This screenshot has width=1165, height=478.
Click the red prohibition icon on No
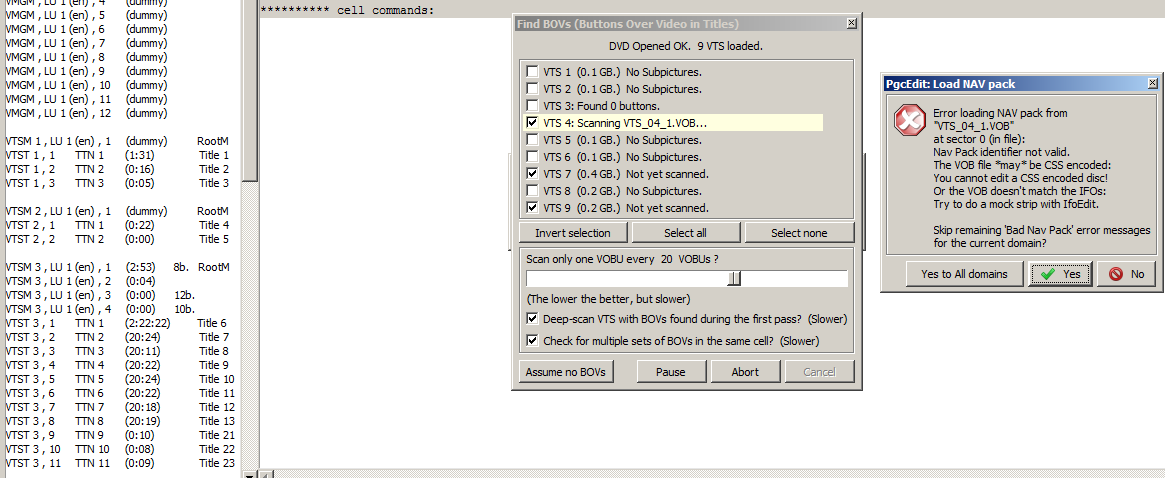tap(1116, 274)
